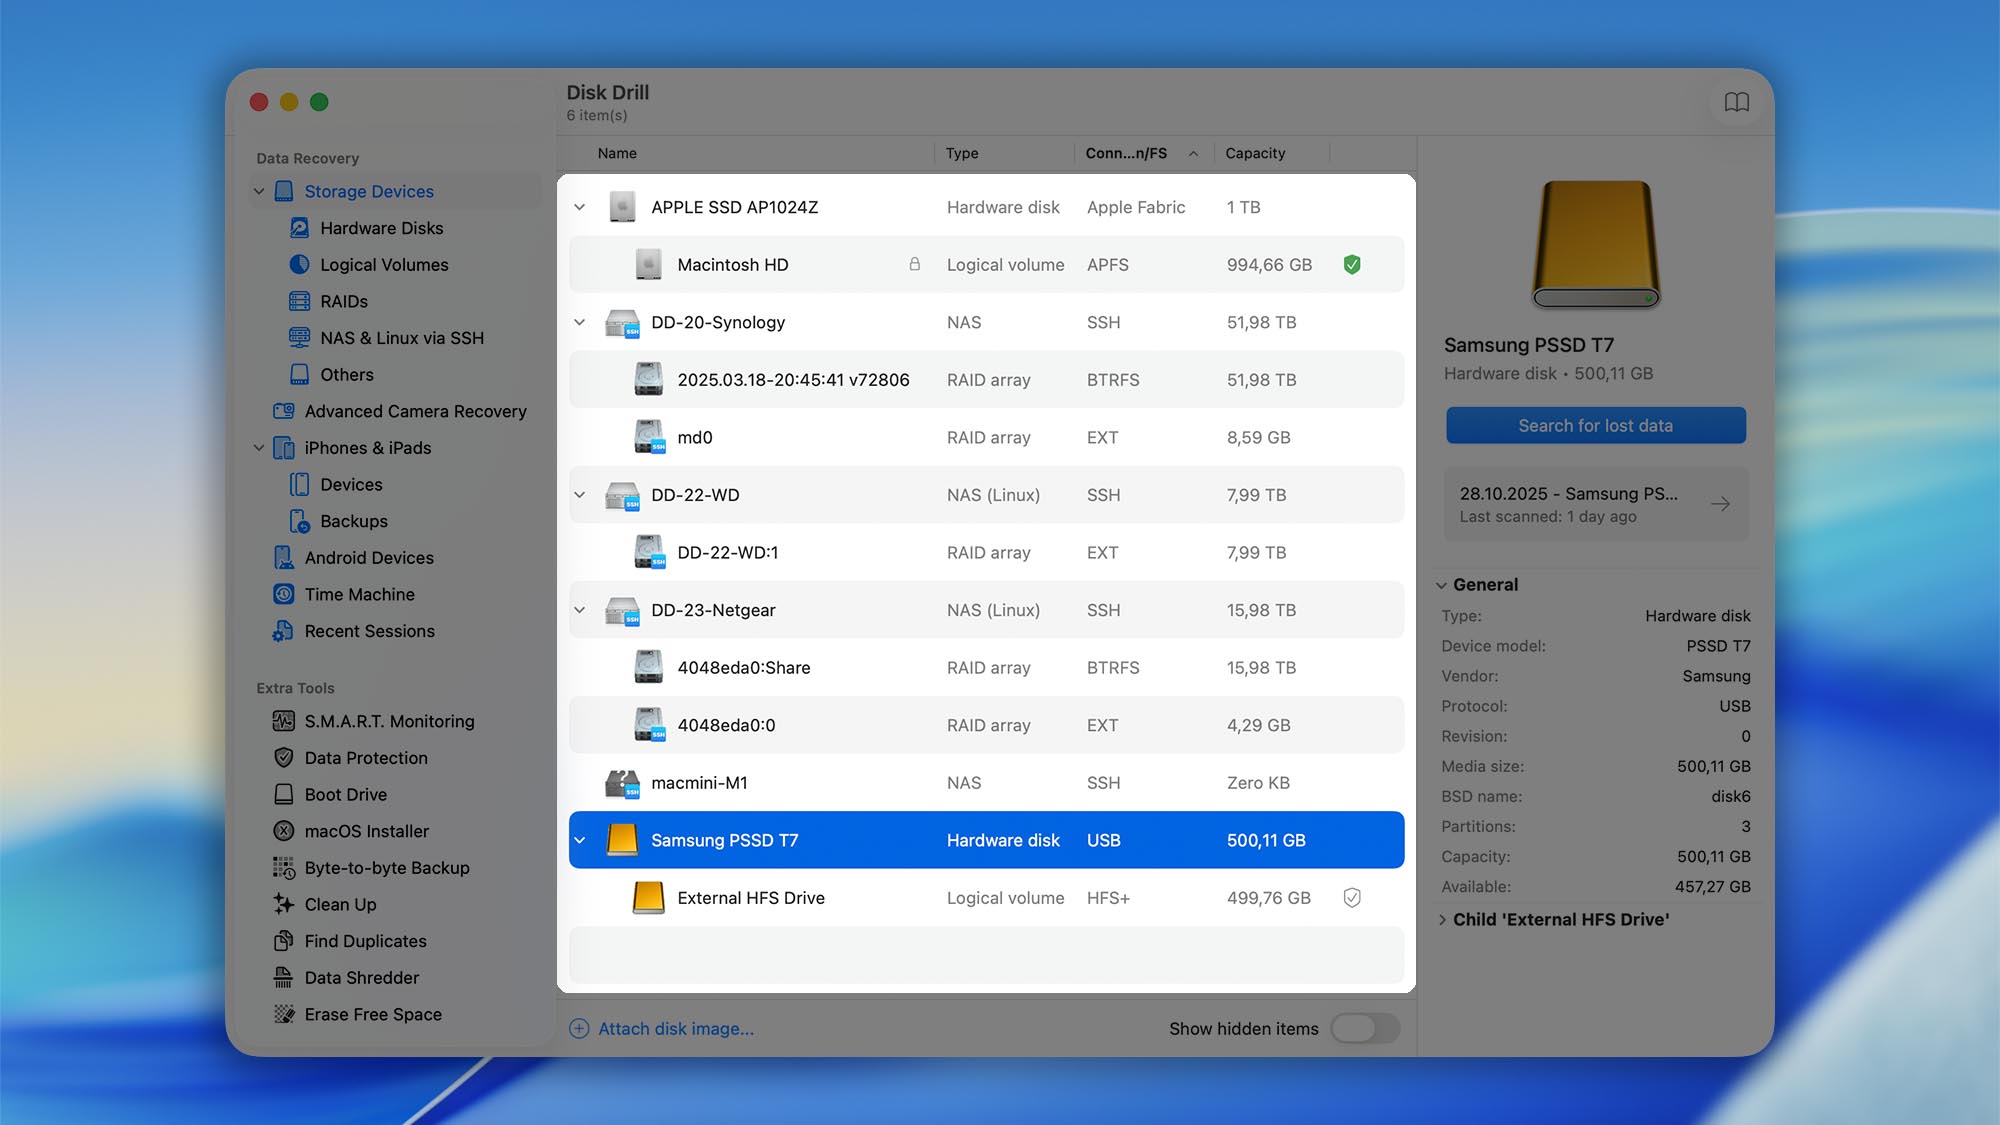Select the Byte-to-byte Backup icon
2000x1125 pixels.
283,867
